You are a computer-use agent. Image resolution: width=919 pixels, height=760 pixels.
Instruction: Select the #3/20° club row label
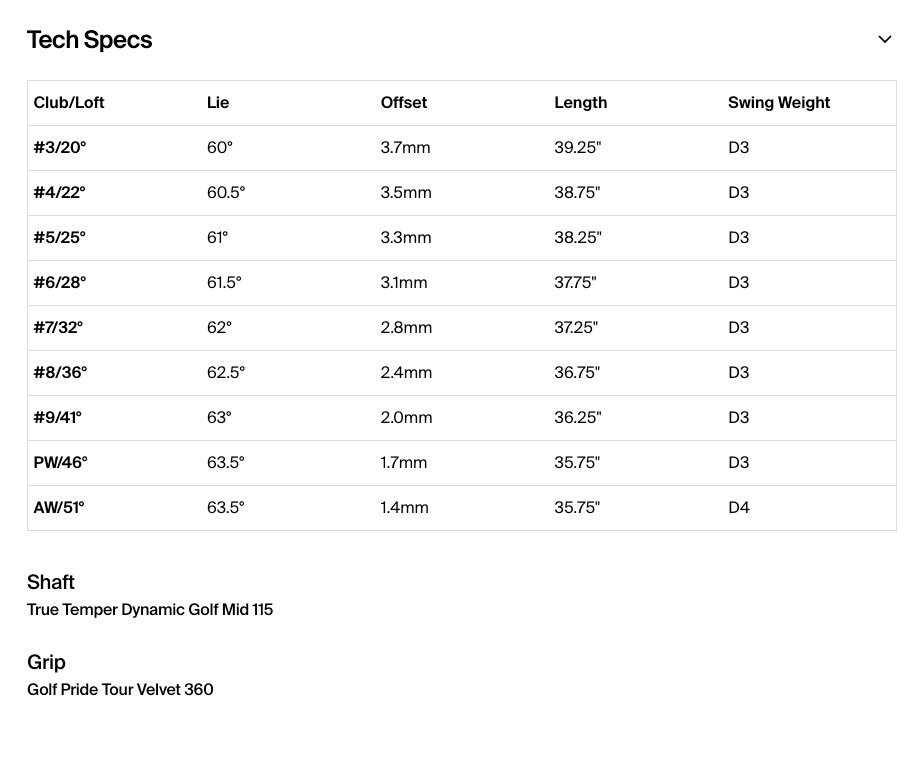click(60, 148)
